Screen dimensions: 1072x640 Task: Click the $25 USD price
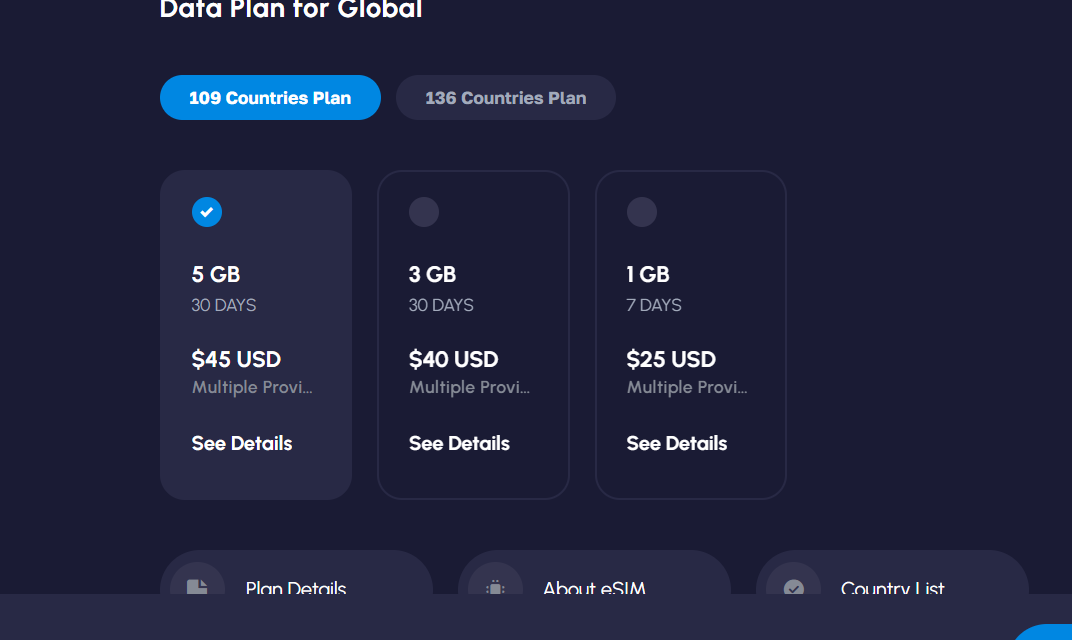click(x=671, y=359)
